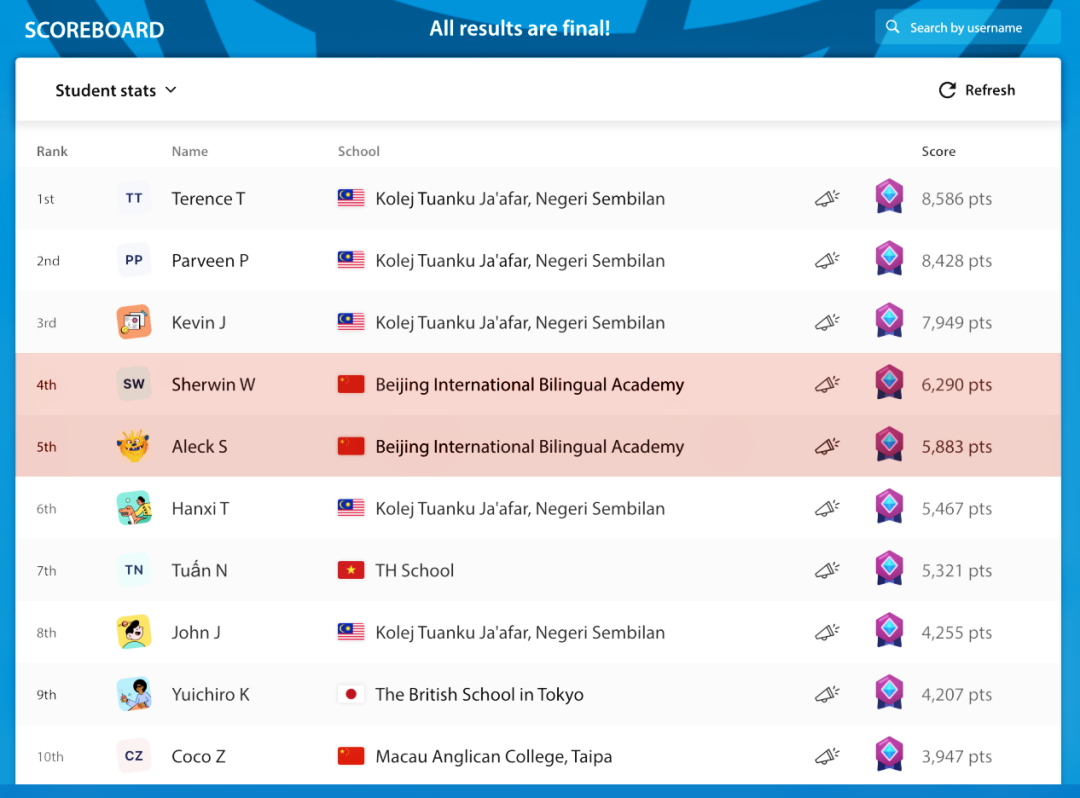This screenshot has width=1080, height=798.
Task: Click the TN initials avatar
Action: pos(134,570)
